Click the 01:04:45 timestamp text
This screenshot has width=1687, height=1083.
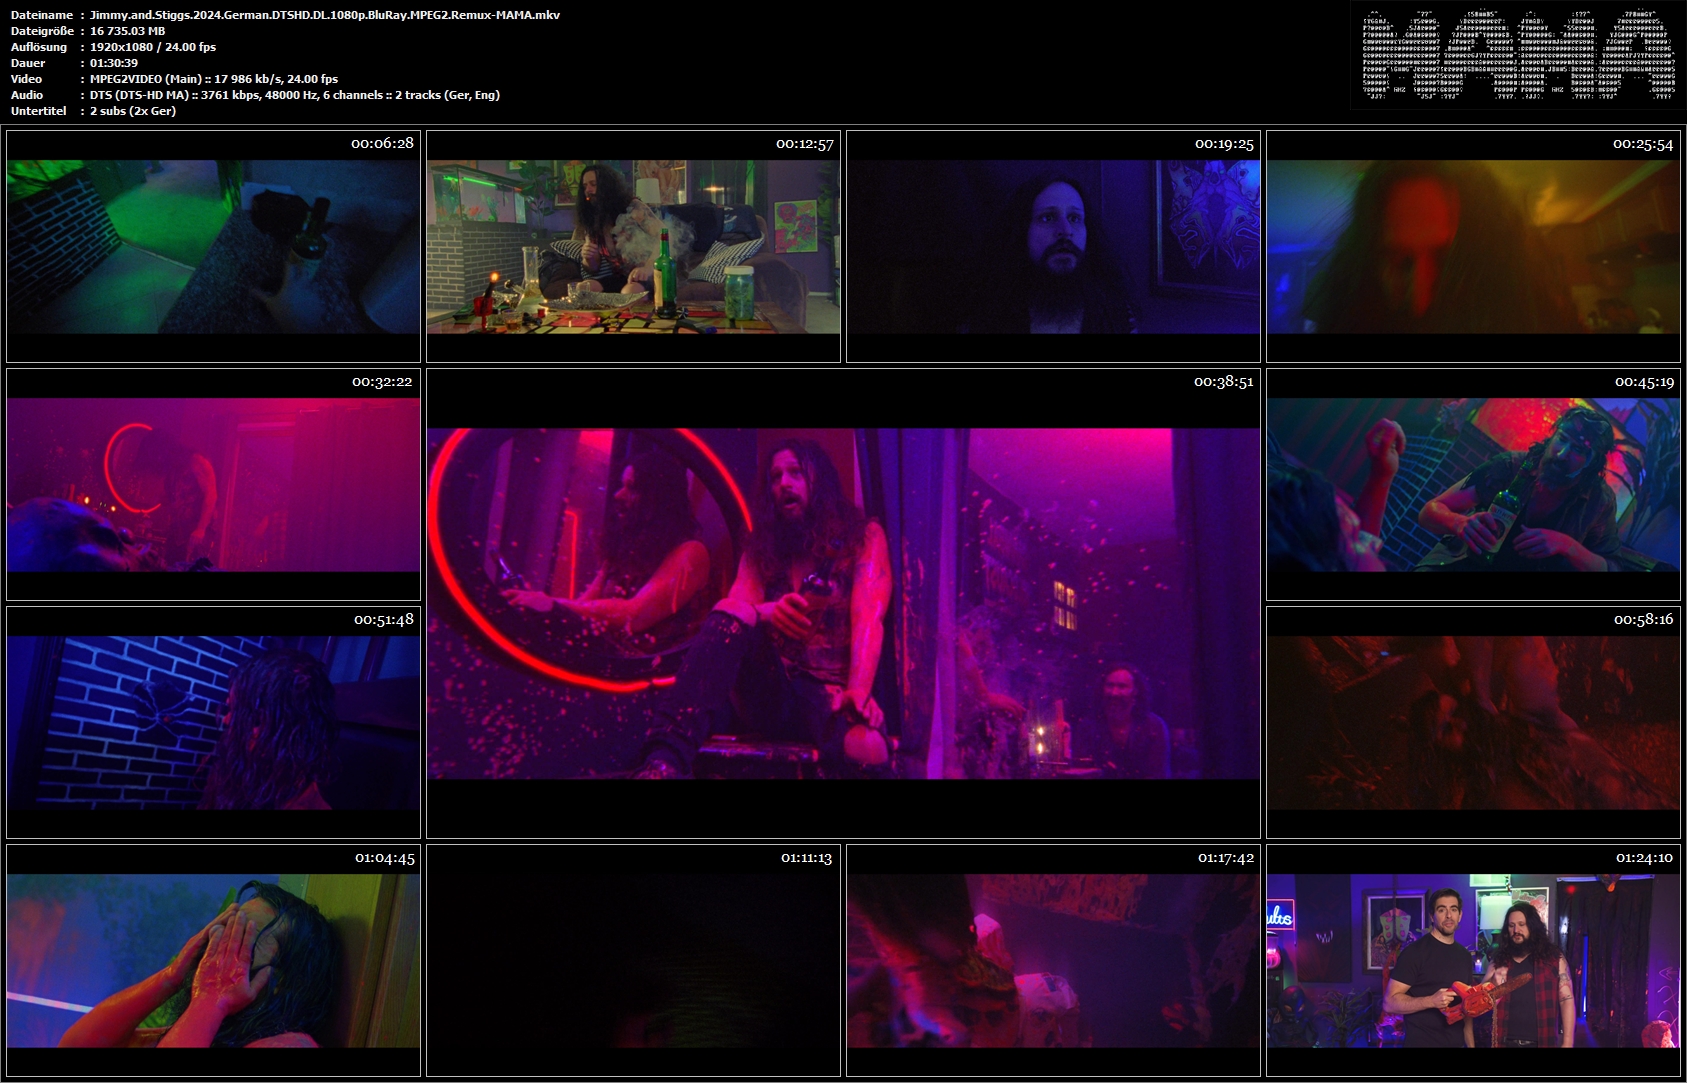click(384, 858)
